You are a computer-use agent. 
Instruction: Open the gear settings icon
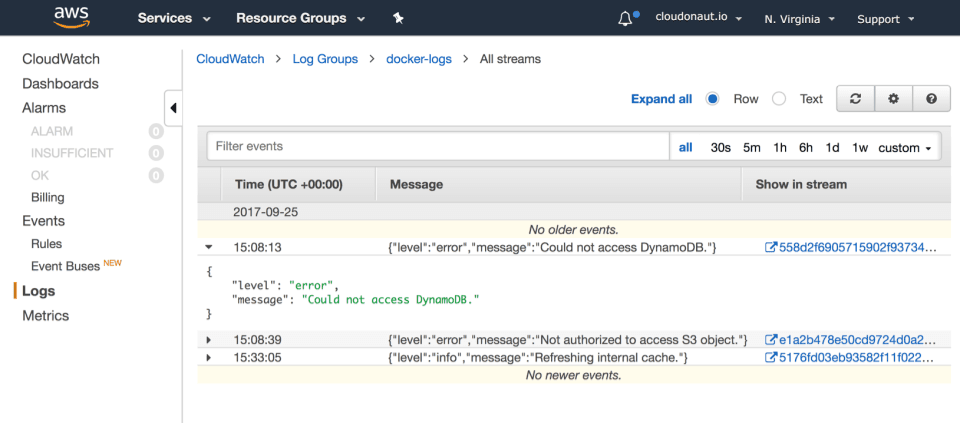893,99
